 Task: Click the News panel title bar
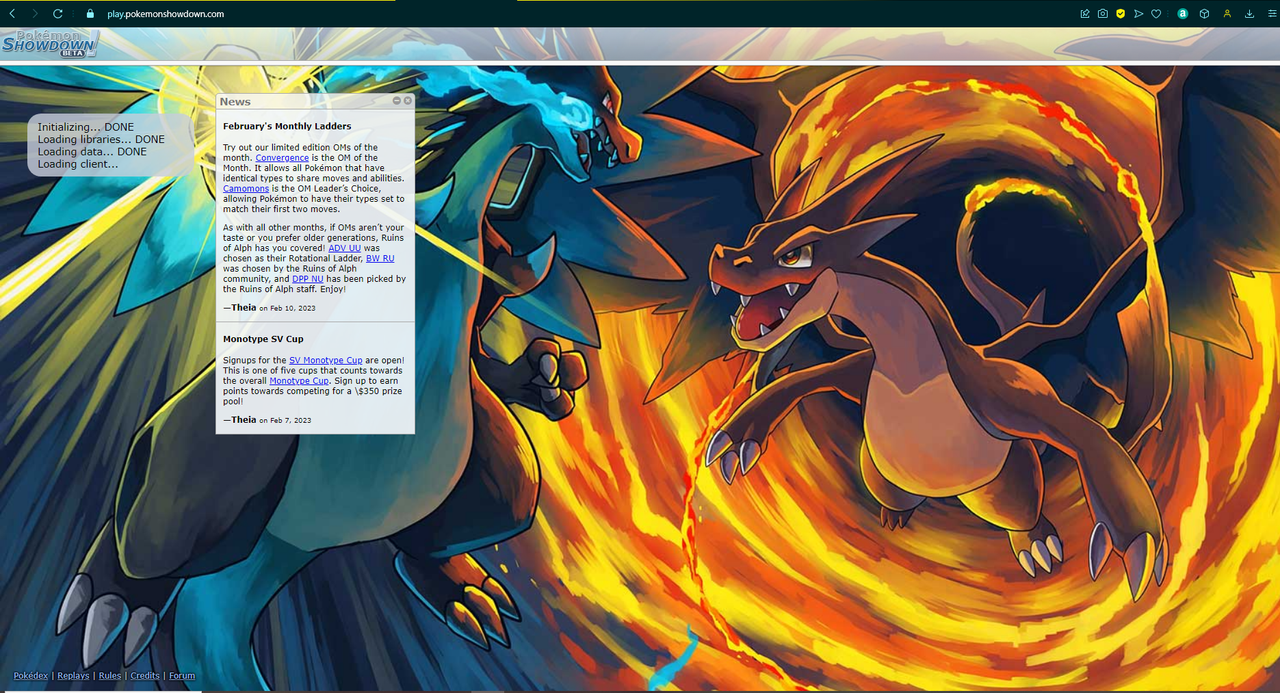tap(315, 101)
